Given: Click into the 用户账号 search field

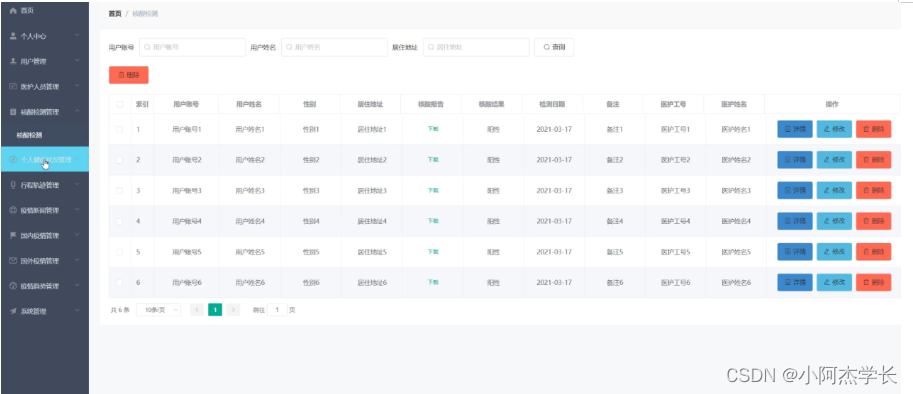Looking at the screenshot, I should (192, 47).
